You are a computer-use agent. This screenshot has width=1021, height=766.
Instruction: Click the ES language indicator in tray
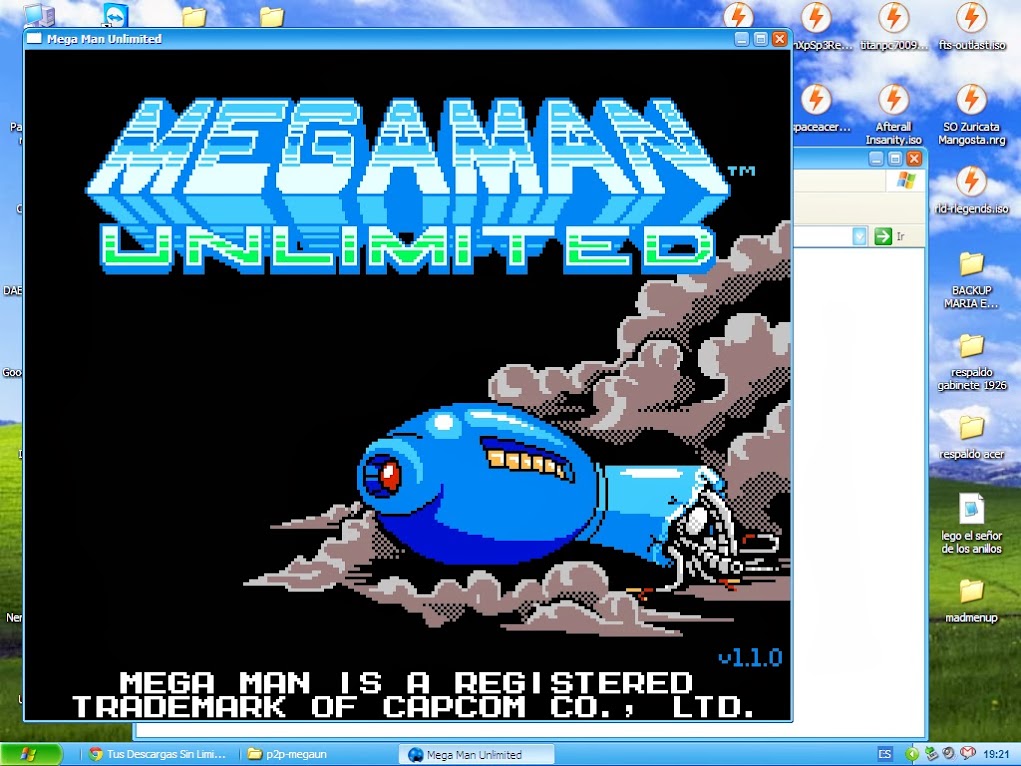[884, 754]
